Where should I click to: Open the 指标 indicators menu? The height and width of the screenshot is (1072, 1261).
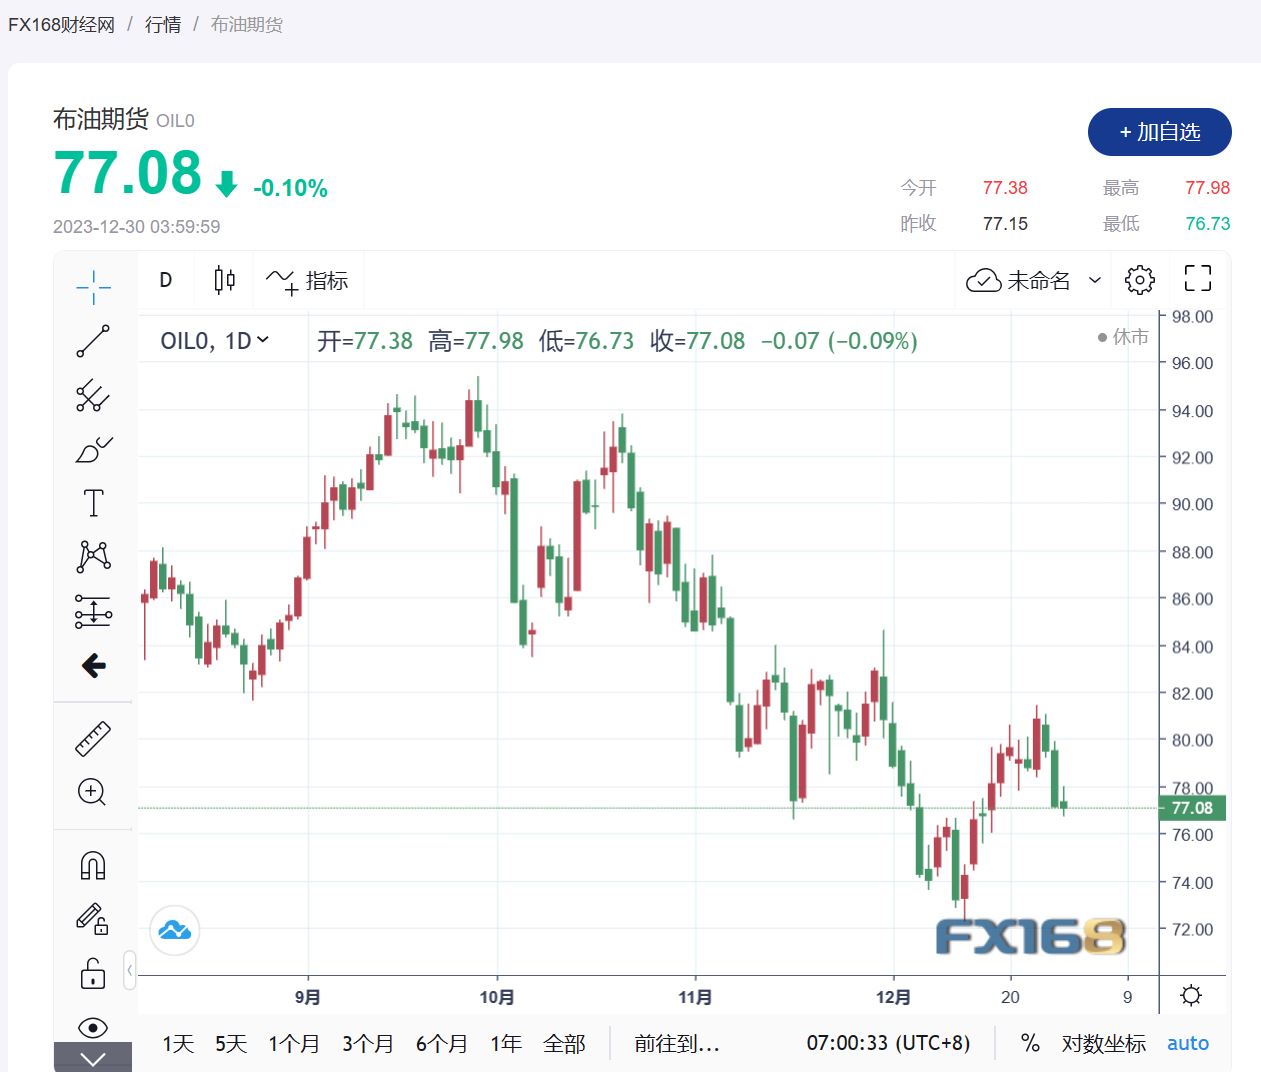308,280
